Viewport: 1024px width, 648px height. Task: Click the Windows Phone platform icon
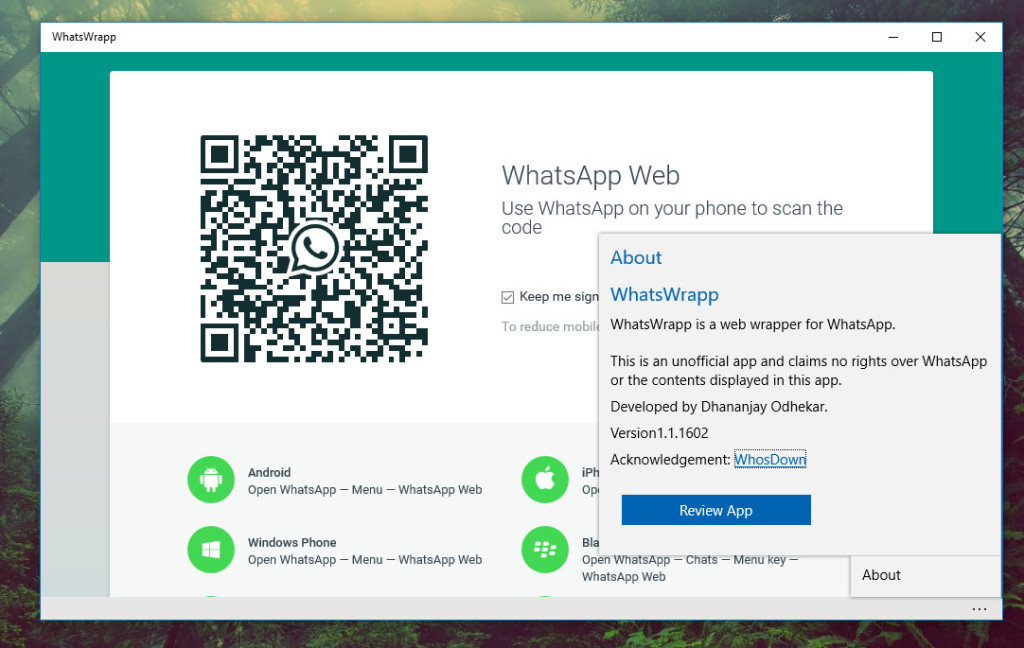[x=211, y=549]
